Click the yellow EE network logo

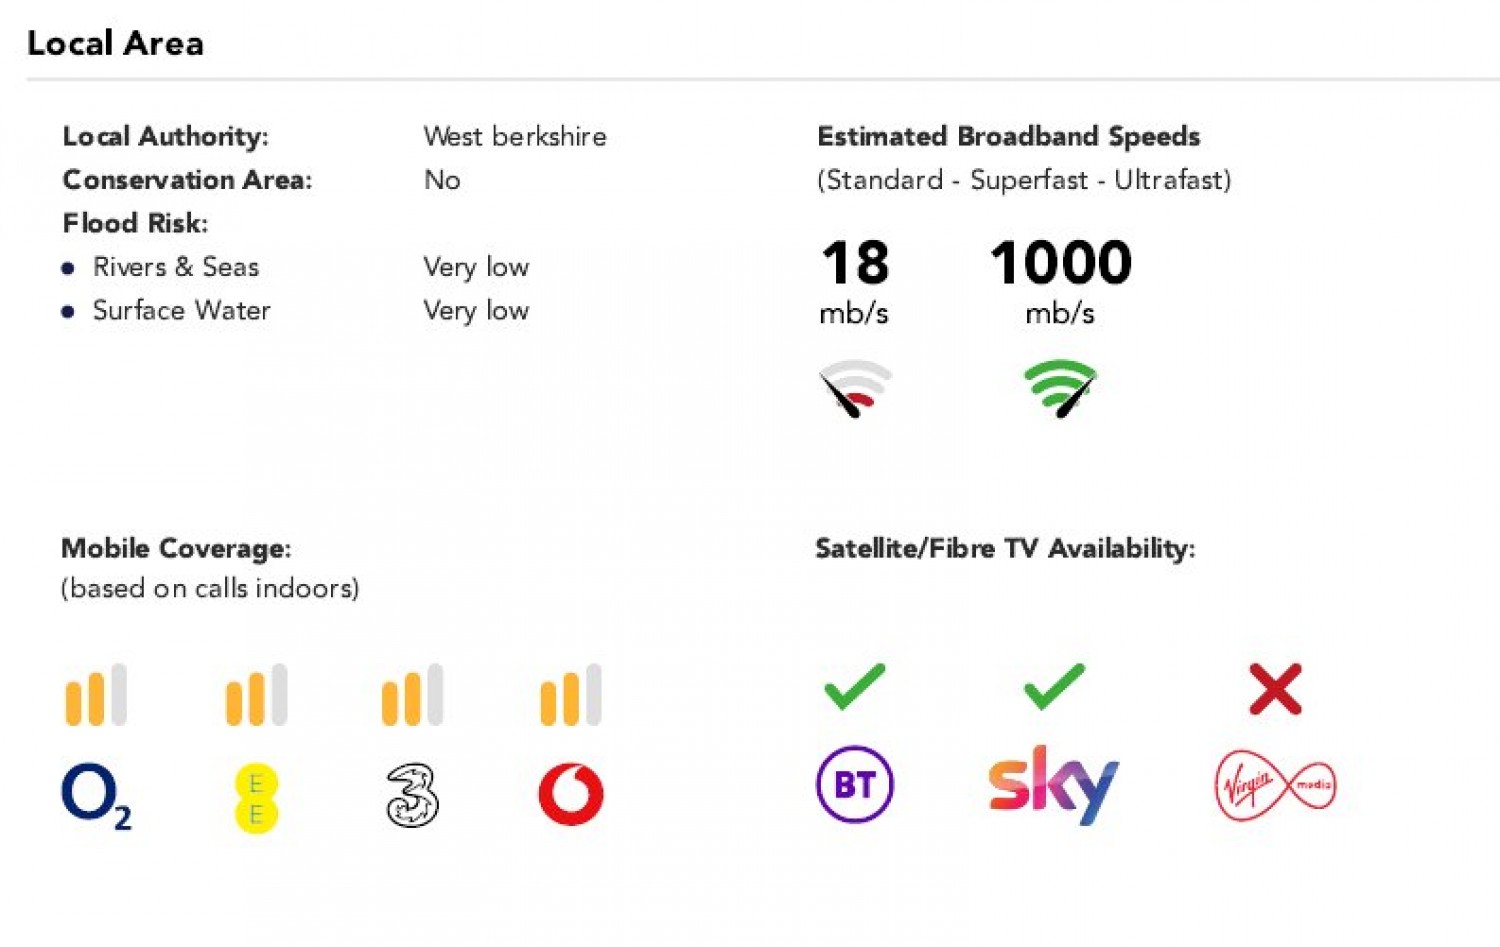point(256,798)
